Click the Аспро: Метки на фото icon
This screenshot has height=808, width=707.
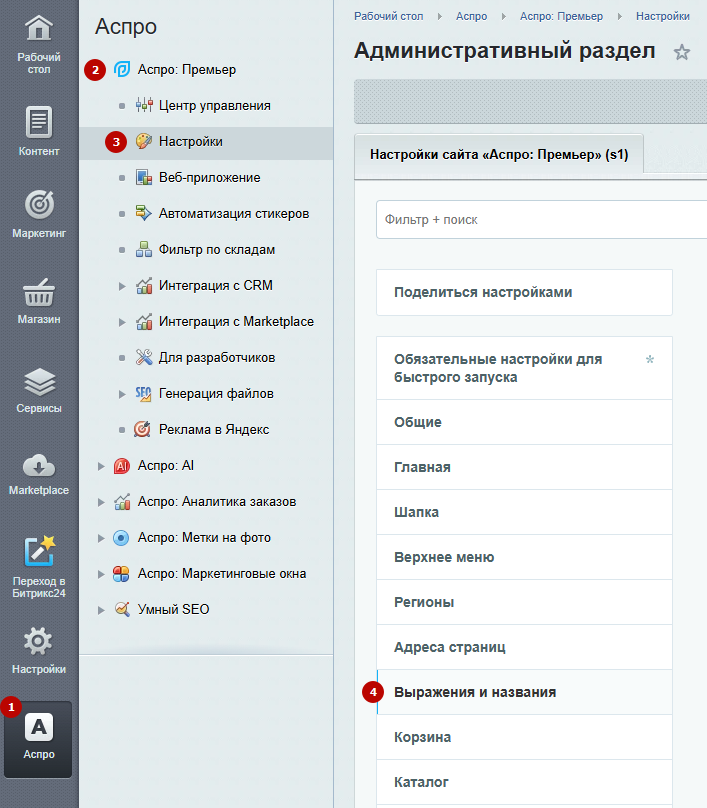tap(121, 538)
